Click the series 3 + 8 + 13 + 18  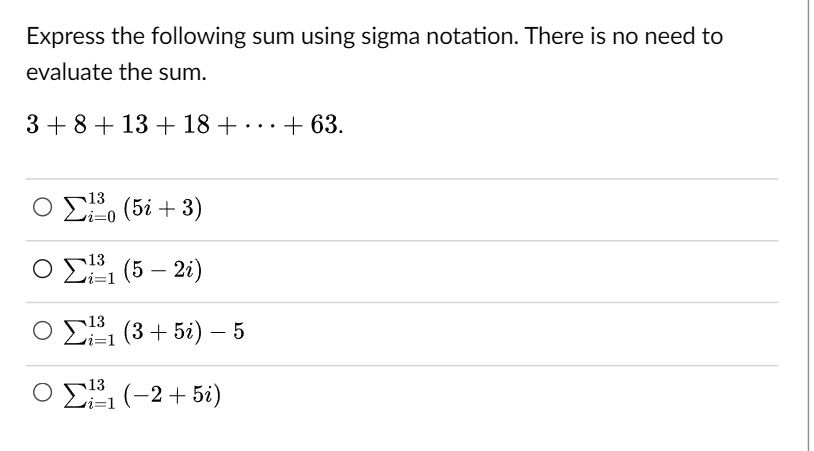tap(118, 125)
